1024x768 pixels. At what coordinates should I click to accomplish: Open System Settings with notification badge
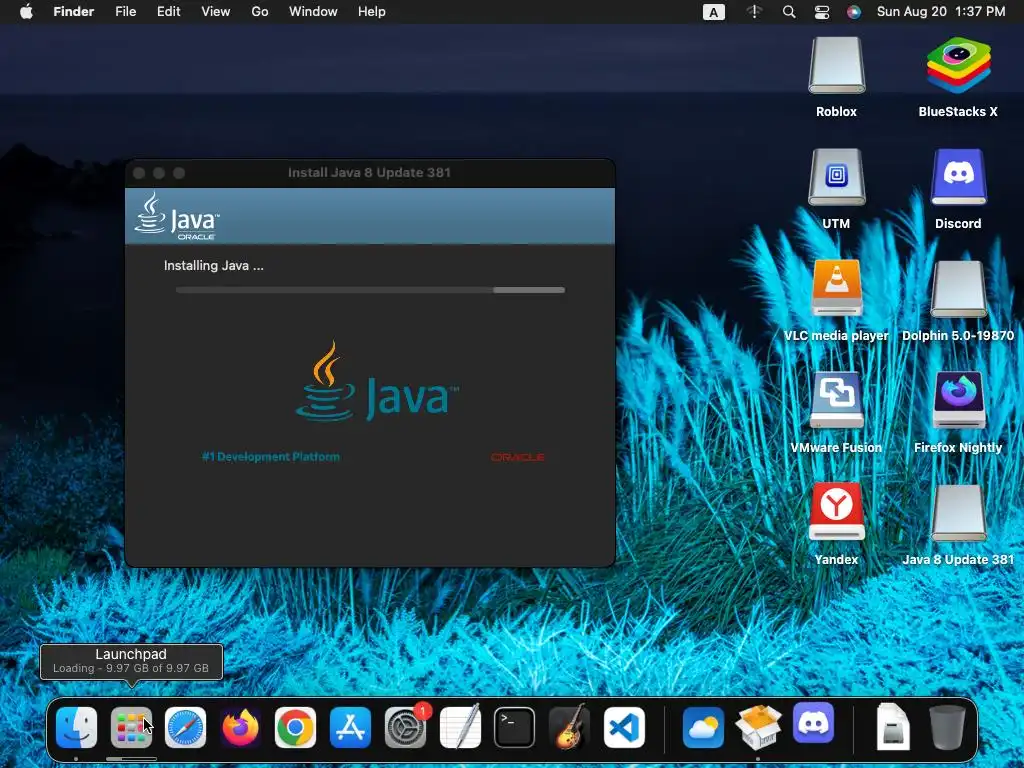point(406,726)
